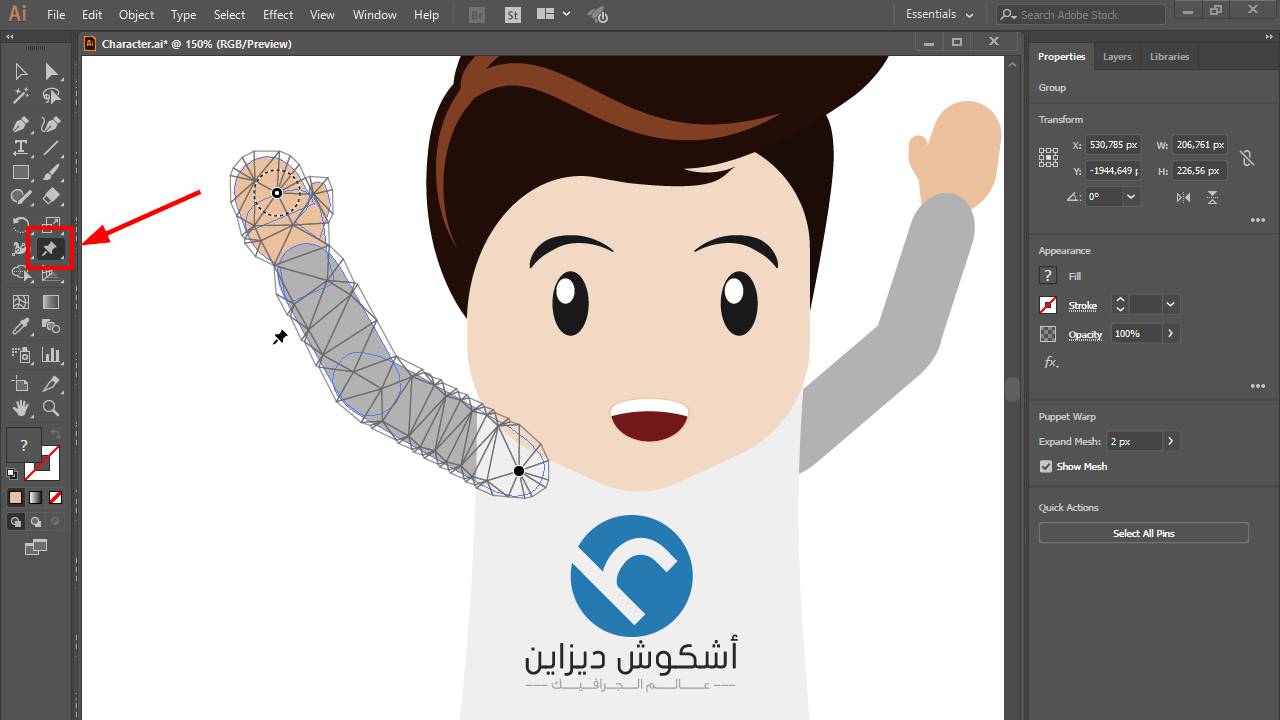Viewport: 1280px width, 720px height.
Task: Click the Direct Selection tool
Action: (51, 72)
